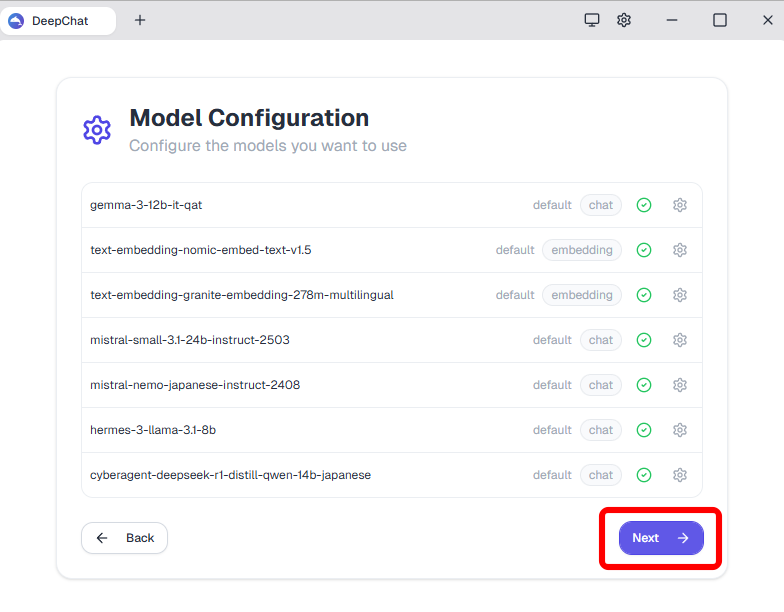
Task: Open settings for mistral-nemo-japanese-instruct-2408
Action: click(680, 385)
